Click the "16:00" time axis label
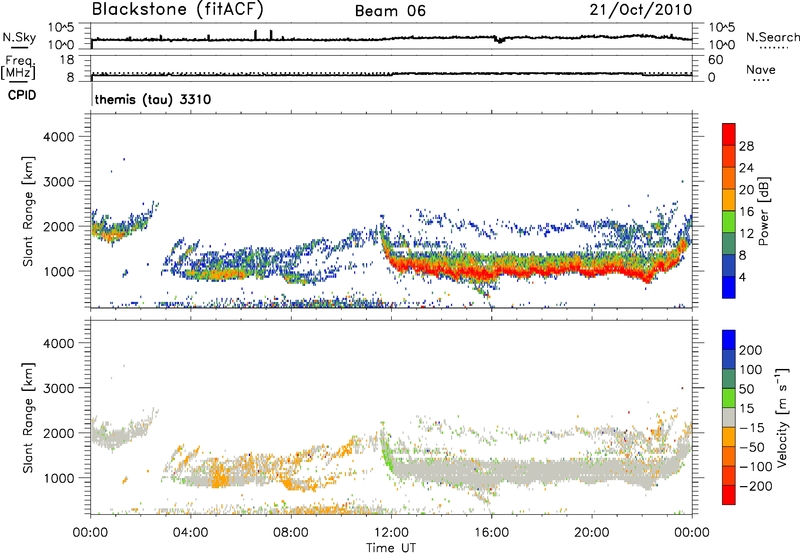800x554 pixels. [491, 533]
